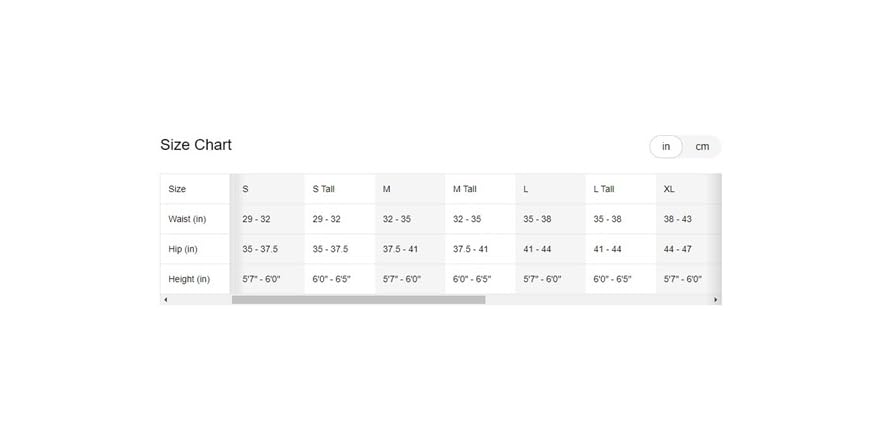The height and width of the screenshot is (441, 882).
Task: Click the Waist (in) row label
Action: (187, 219)
